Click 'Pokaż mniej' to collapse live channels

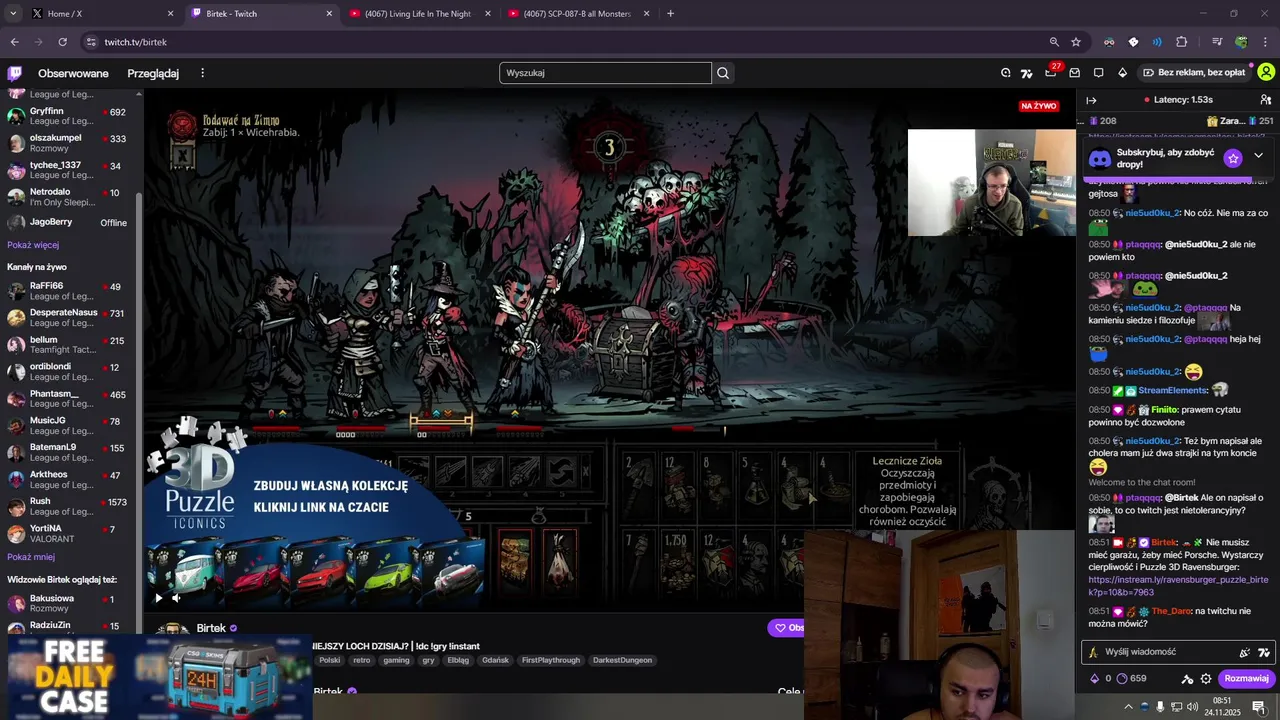pos(31,557)
